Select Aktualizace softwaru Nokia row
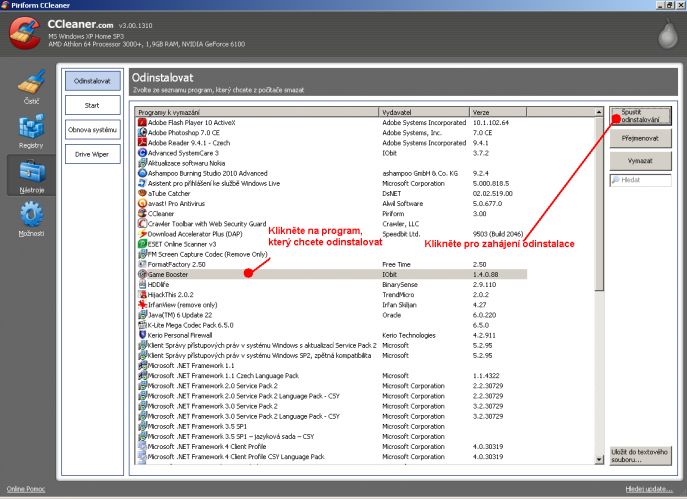The width and height of the screenshot is (687, 499). coord(332,163)
